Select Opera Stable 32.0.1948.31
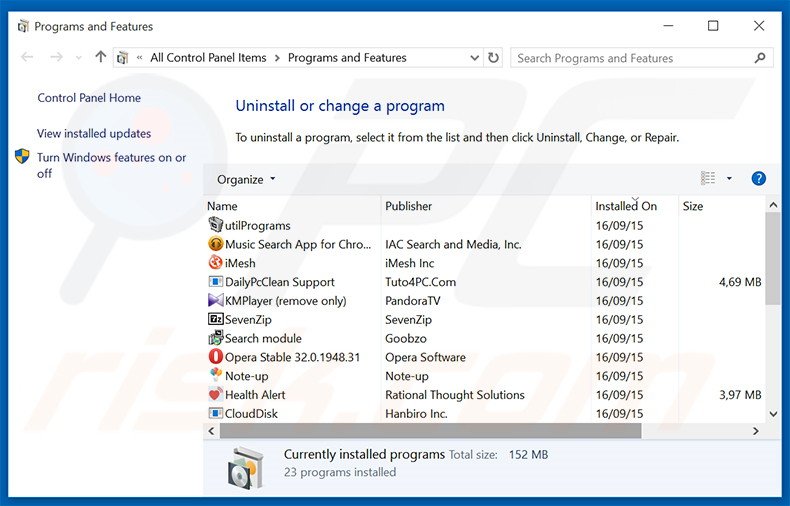This screenshot has height=506, width=790. [292, 357]
